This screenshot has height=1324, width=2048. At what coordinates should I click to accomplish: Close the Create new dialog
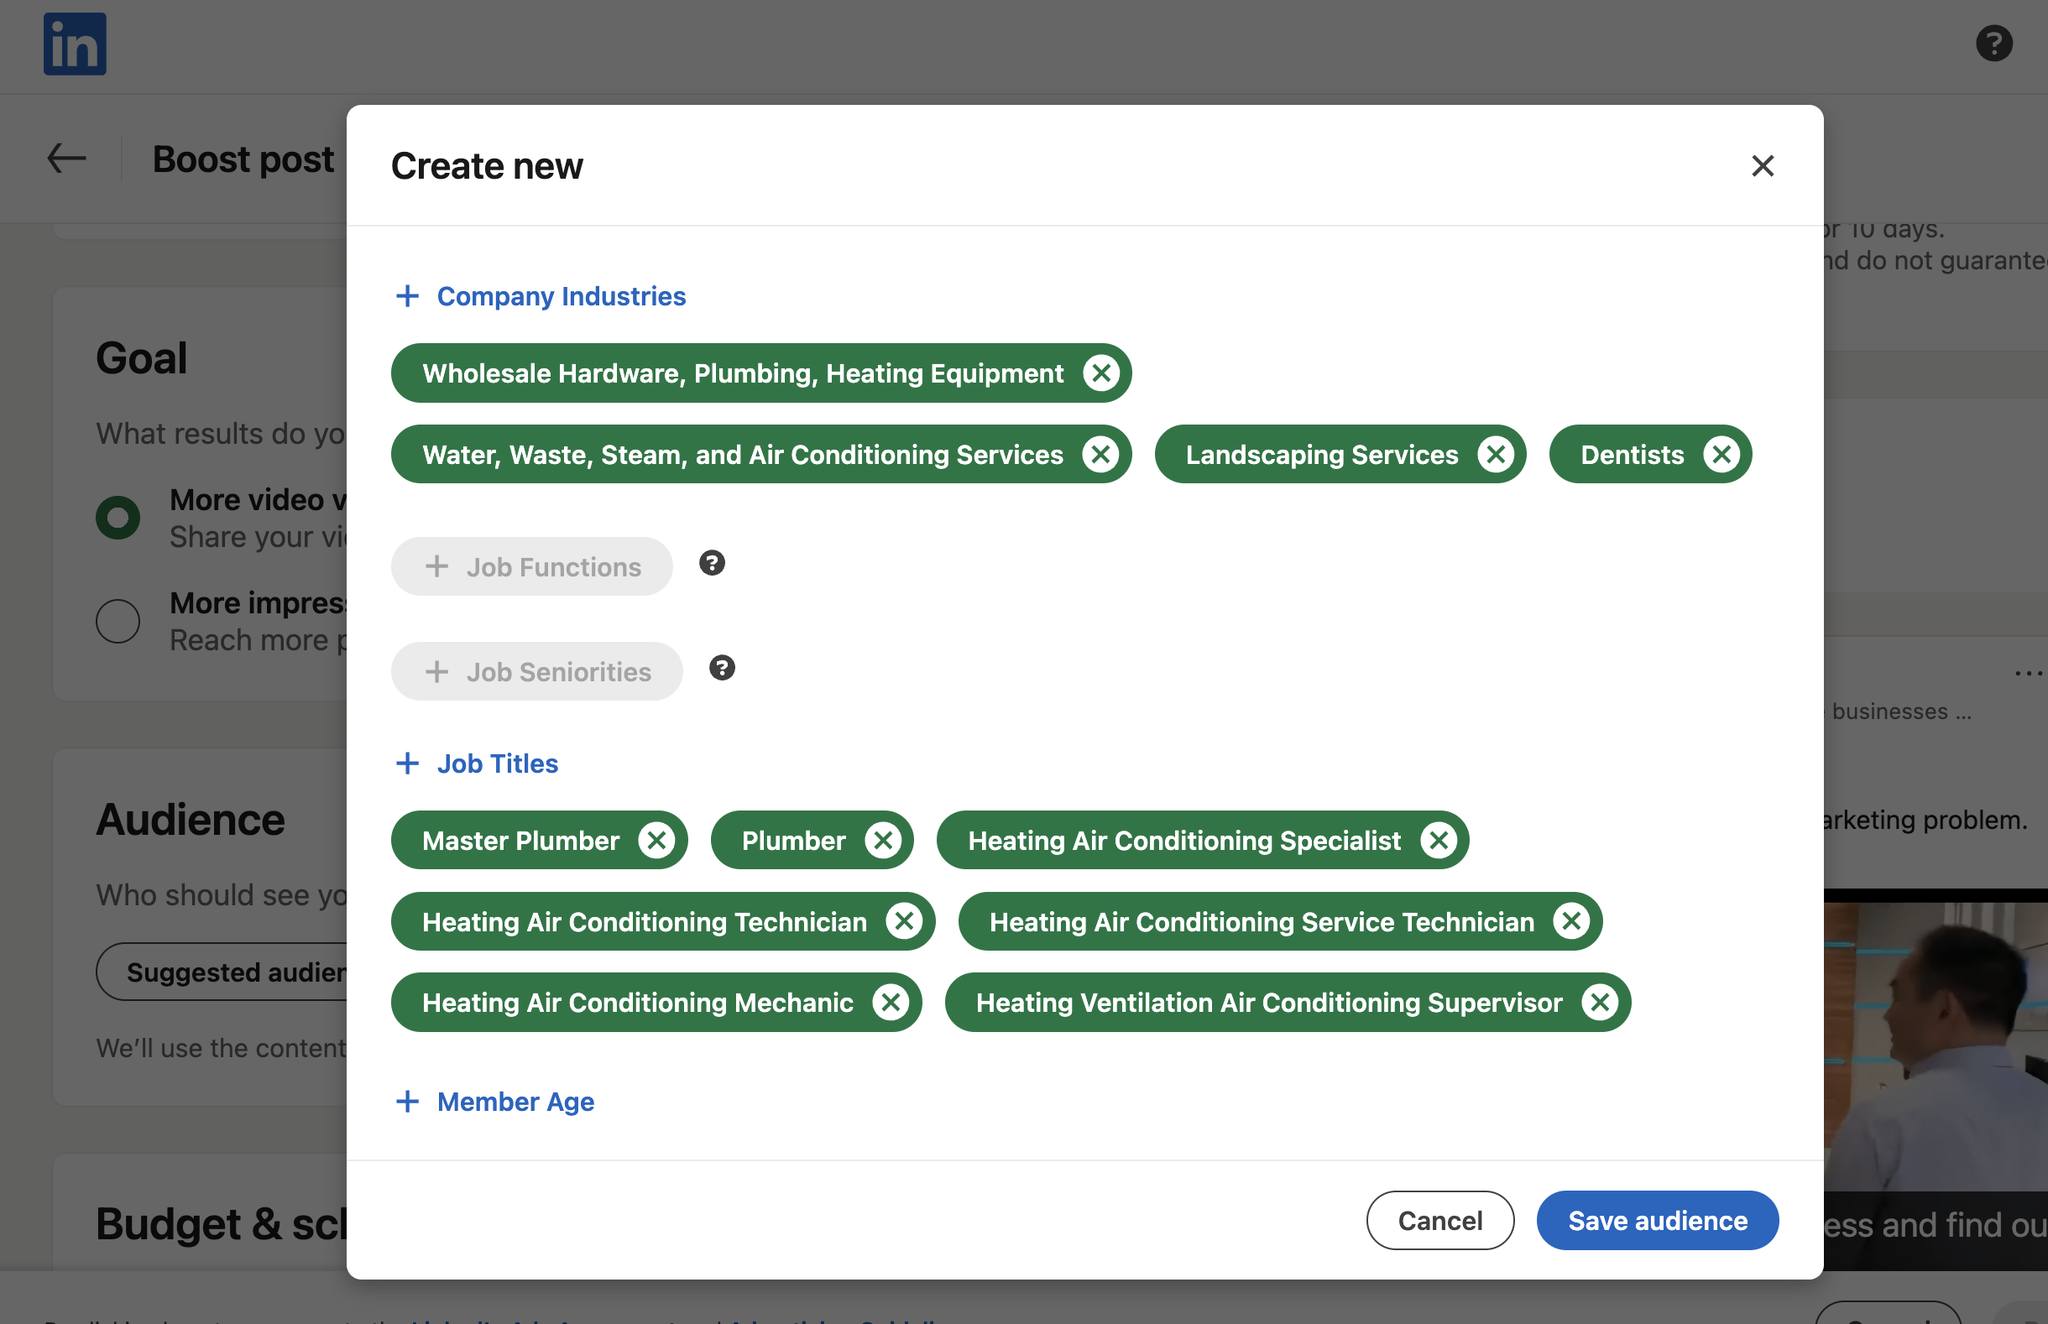tap(1762, 166)
